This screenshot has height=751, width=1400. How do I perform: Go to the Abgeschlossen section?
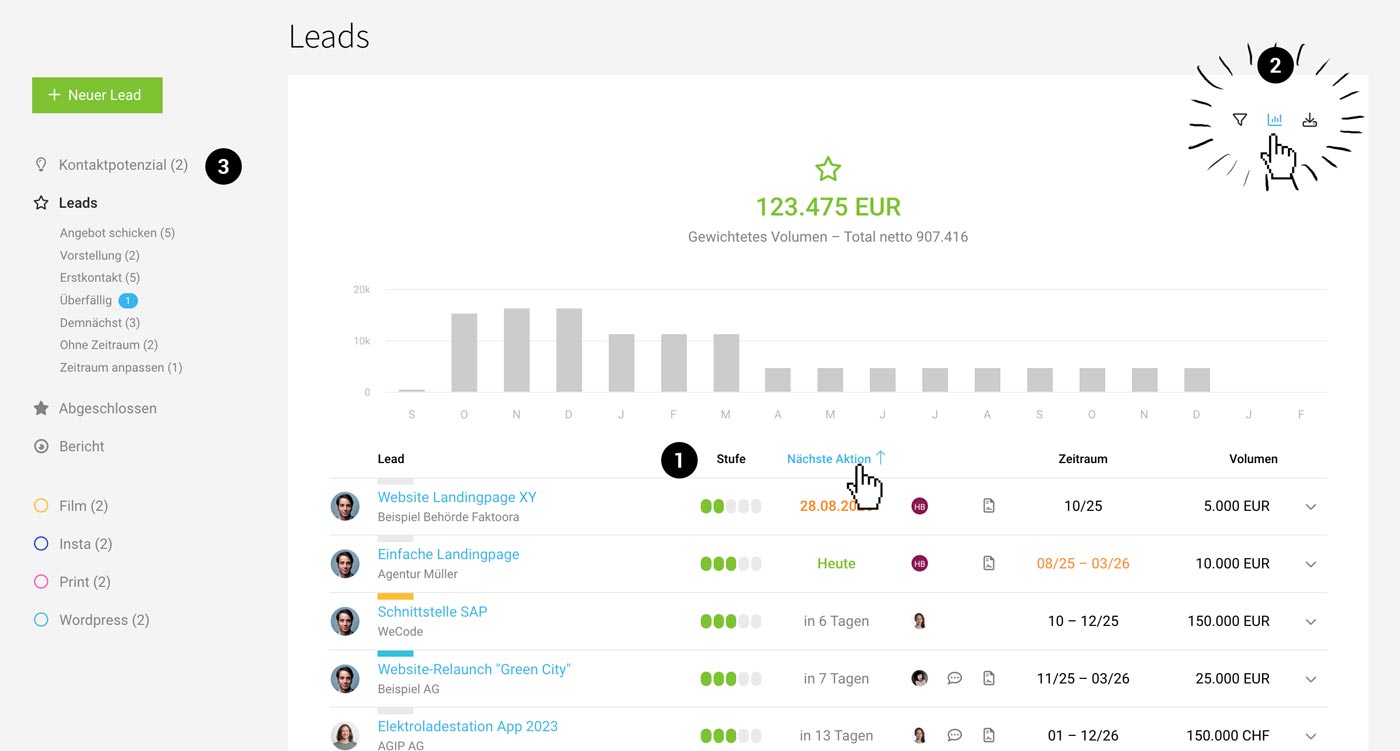(107, 408)
